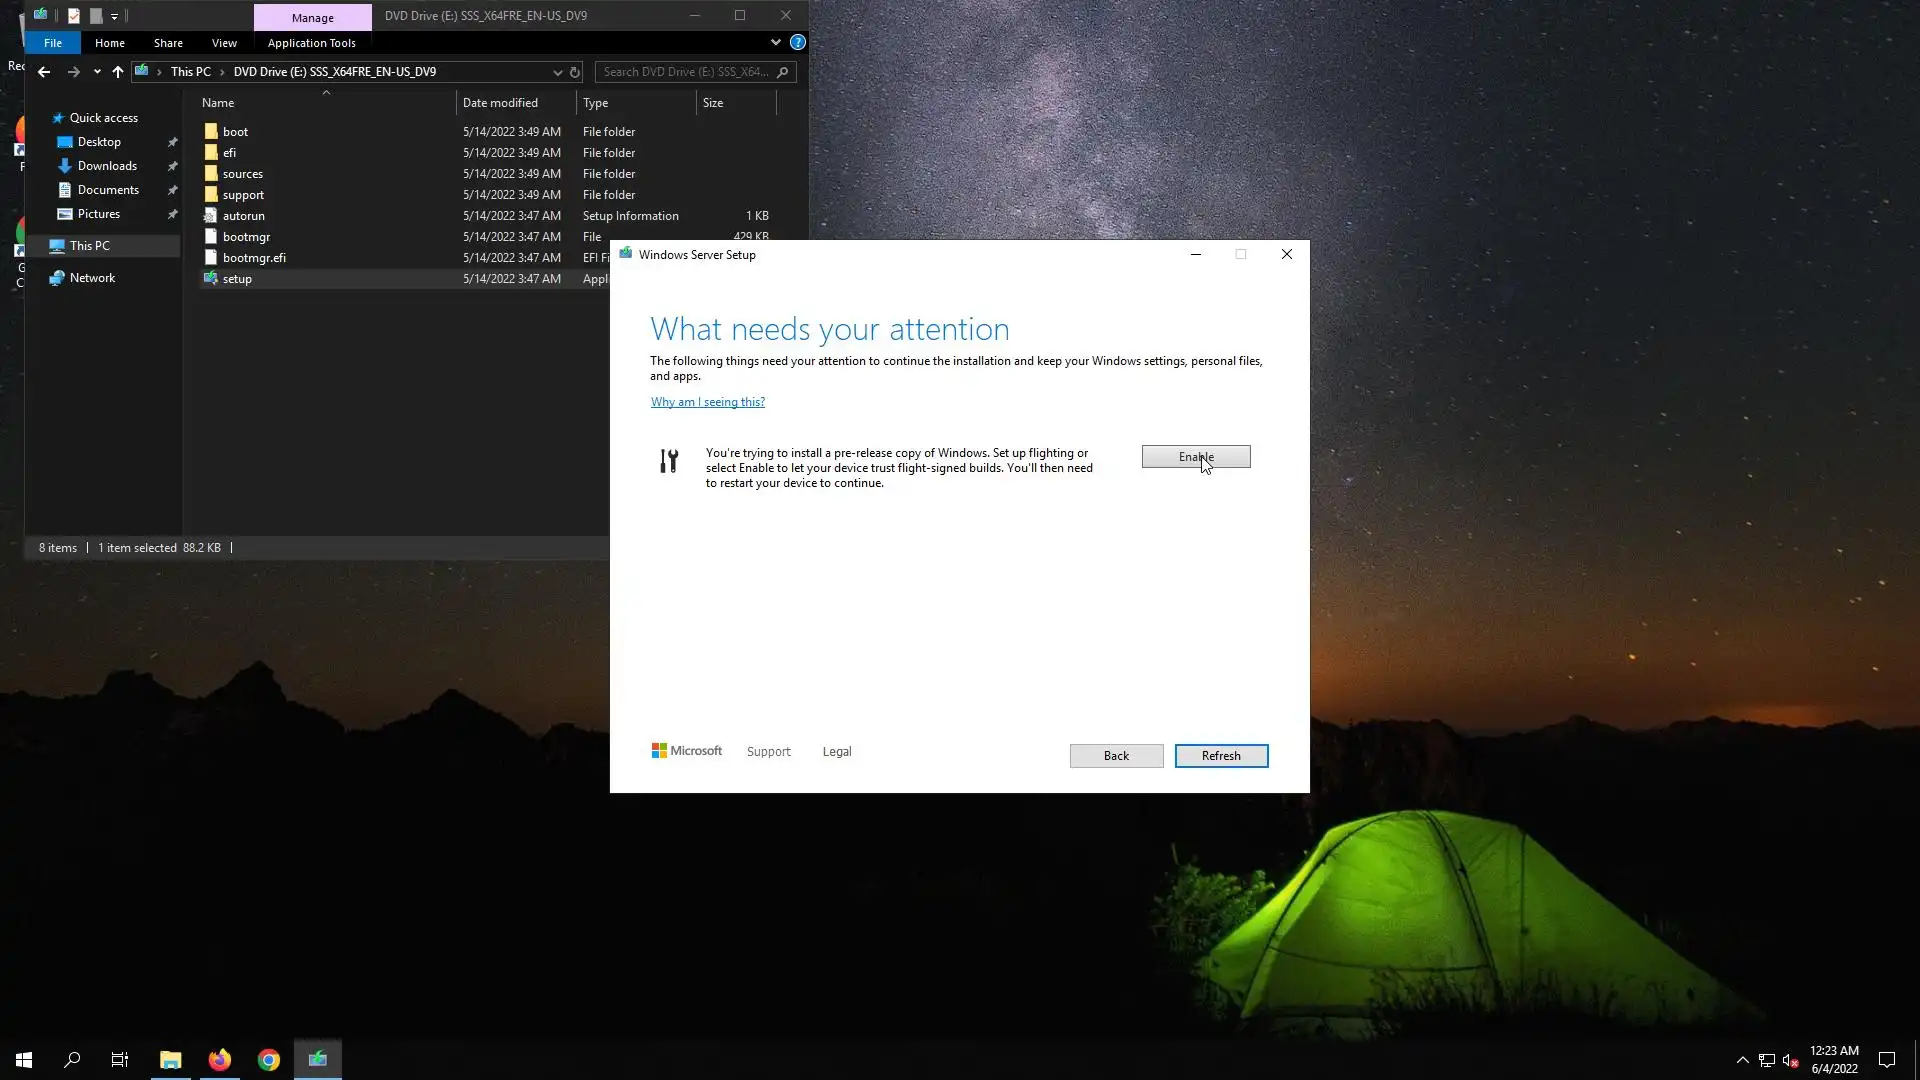Launch Google Chrome from the taskbar
The image size is (1920, 1080).
[x=268, y=1060]
